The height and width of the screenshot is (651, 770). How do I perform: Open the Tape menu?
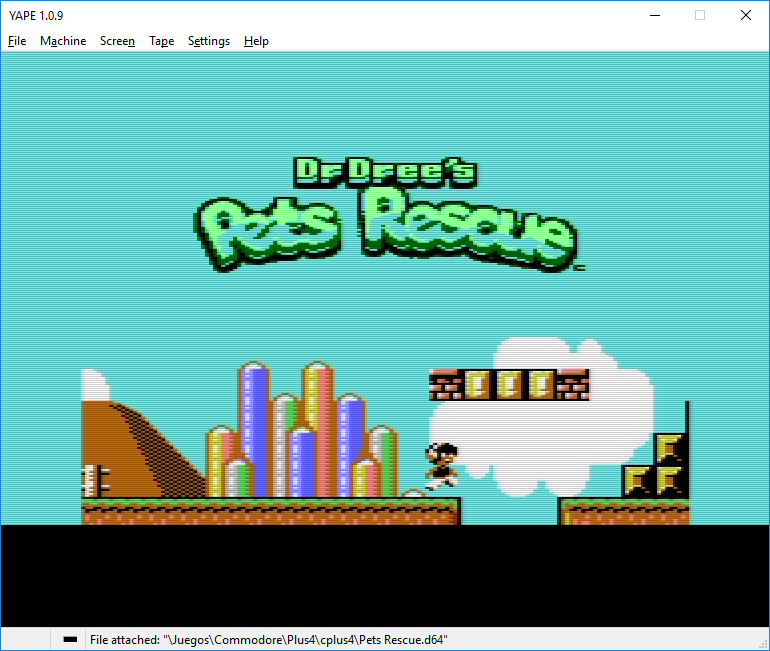point(162,41)
